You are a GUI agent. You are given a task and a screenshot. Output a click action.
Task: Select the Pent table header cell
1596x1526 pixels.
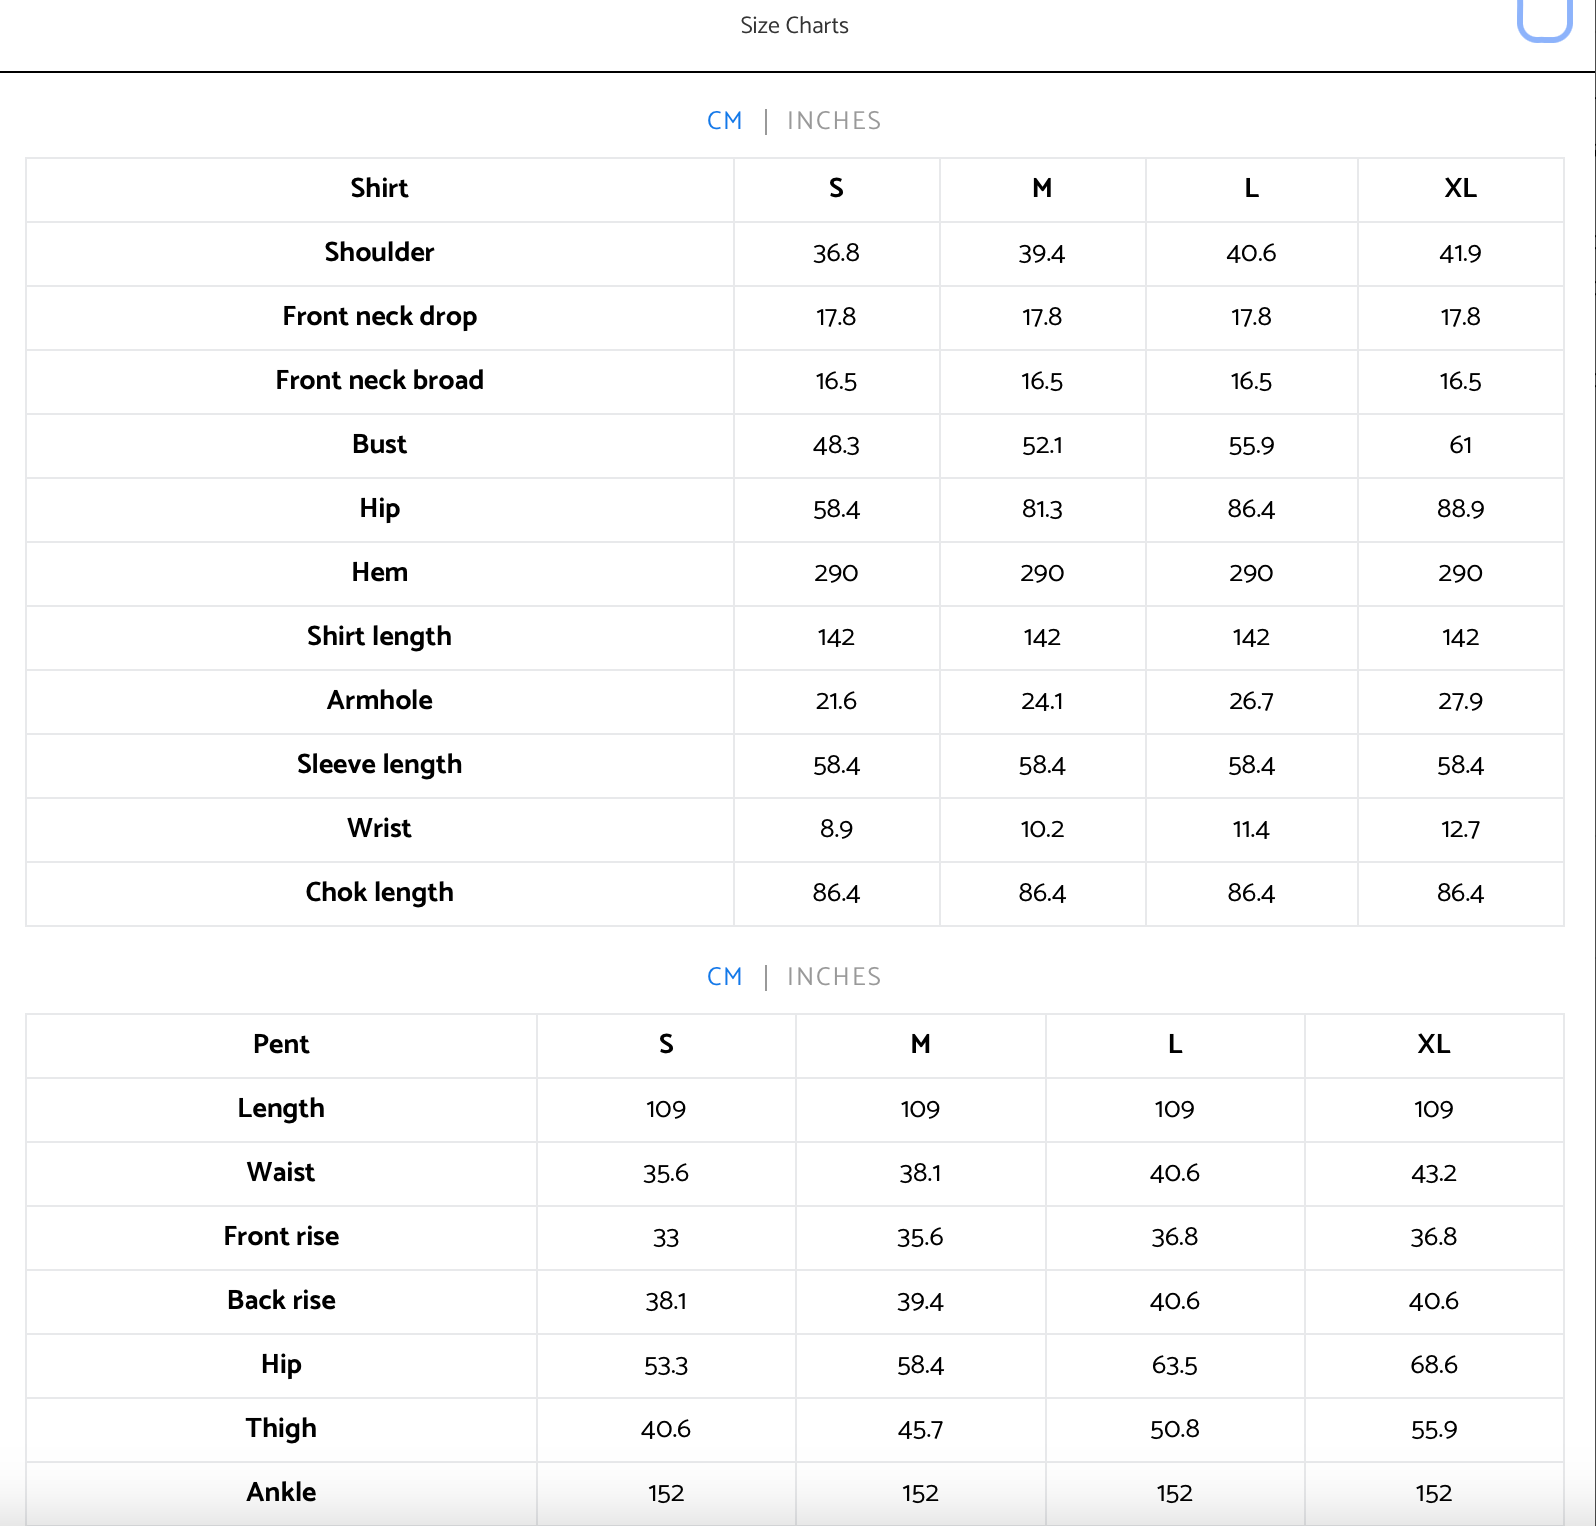[281, 1045]
